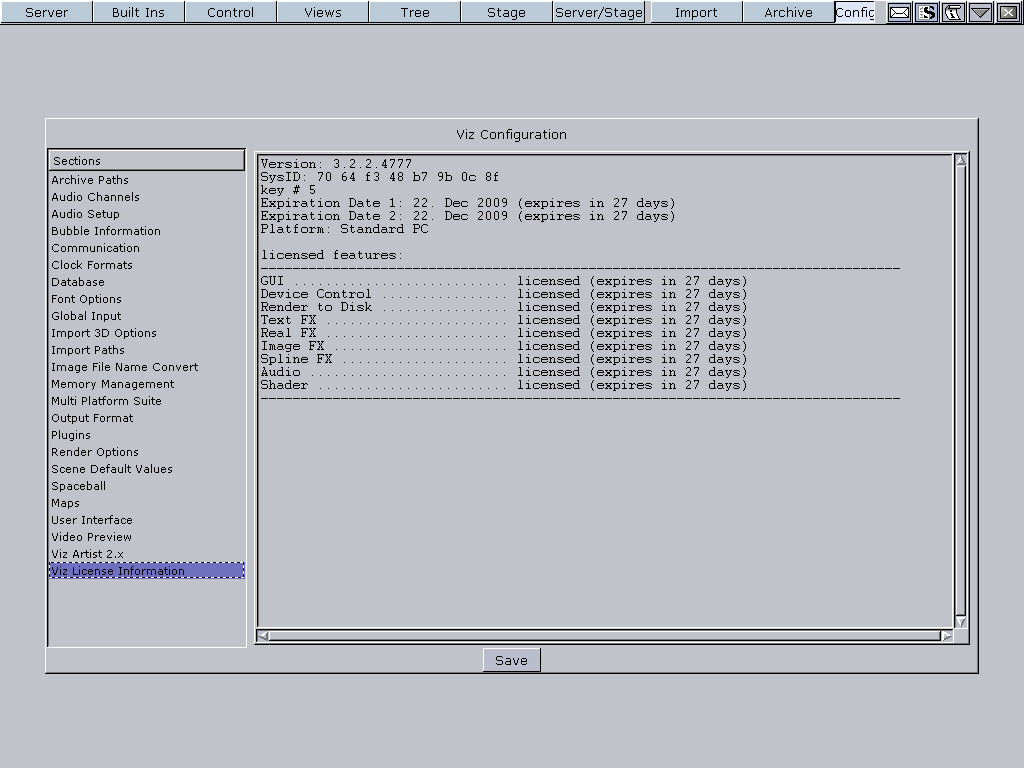Screen dimensions: 1024x768
Task: Click the info scroll icon
Action: 954,12
